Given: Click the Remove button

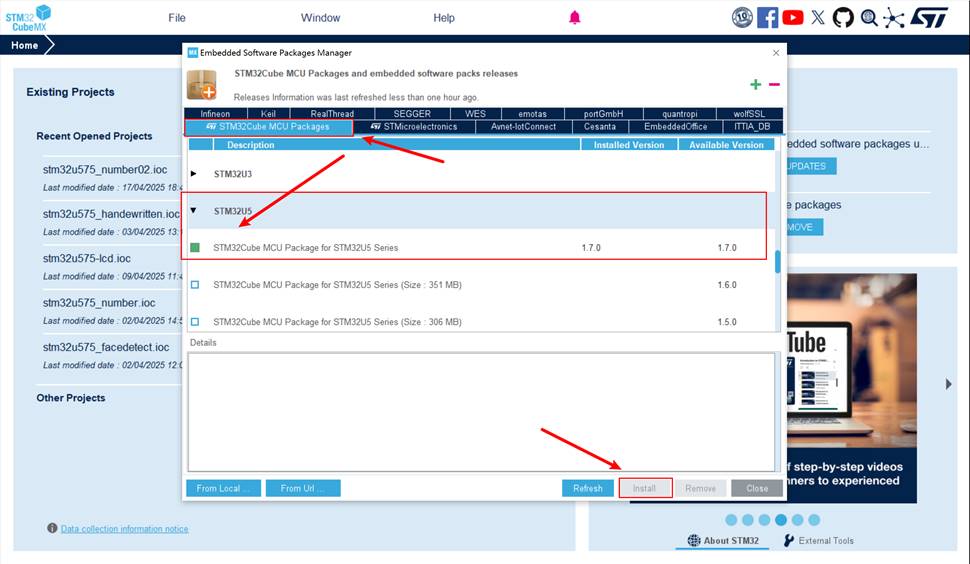Looking at the screenshot, I should (700, 488).
